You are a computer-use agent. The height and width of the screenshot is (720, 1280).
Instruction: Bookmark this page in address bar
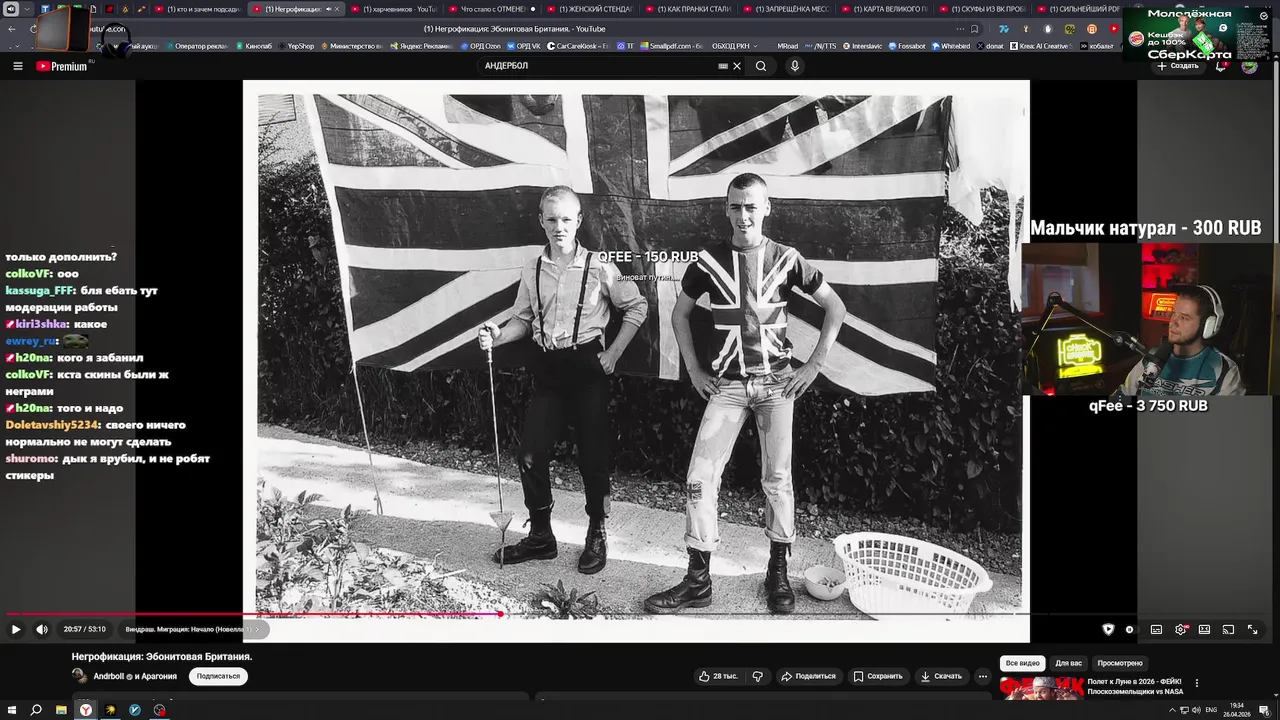(975, 29)
